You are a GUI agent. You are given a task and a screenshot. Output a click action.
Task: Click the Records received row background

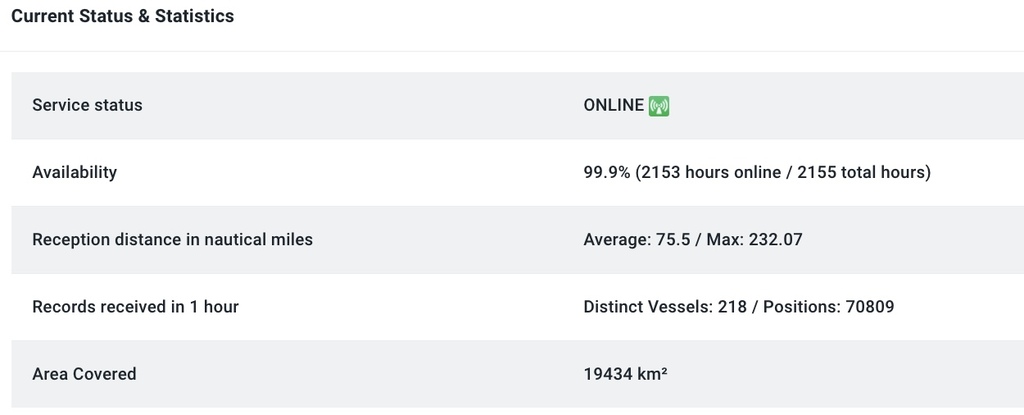pos(517,307)
